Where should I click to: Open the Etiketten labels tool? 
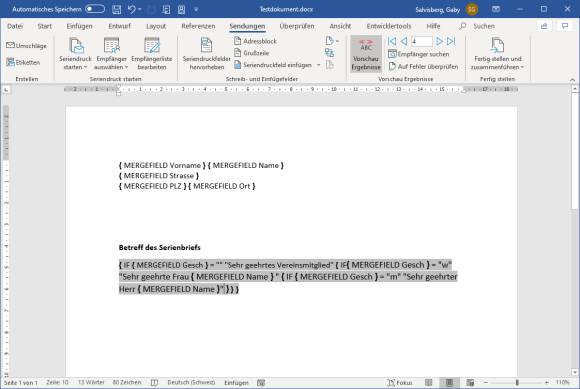click(23, 62)
